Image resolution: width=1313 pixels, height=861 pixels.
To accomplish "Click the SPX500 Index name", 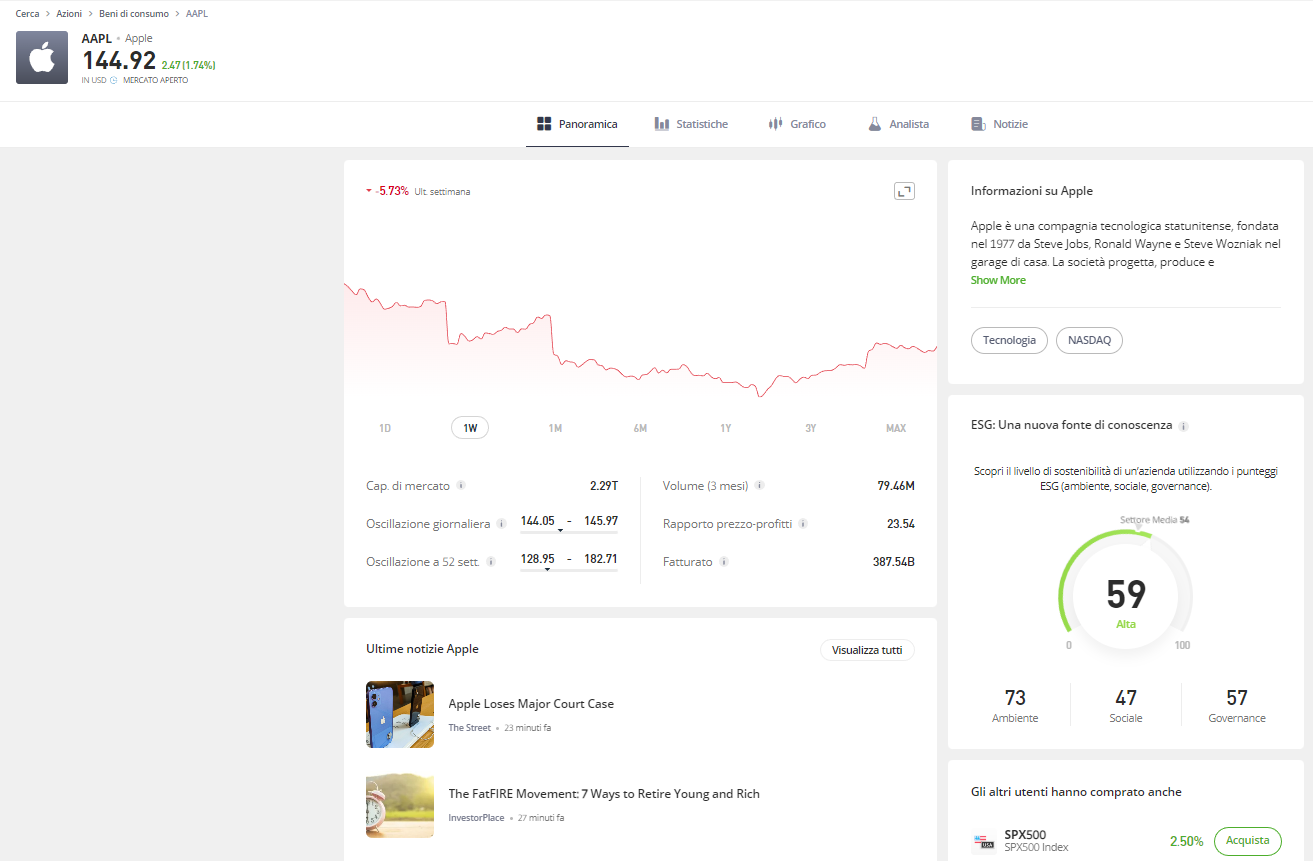I will click(1036, 848).
